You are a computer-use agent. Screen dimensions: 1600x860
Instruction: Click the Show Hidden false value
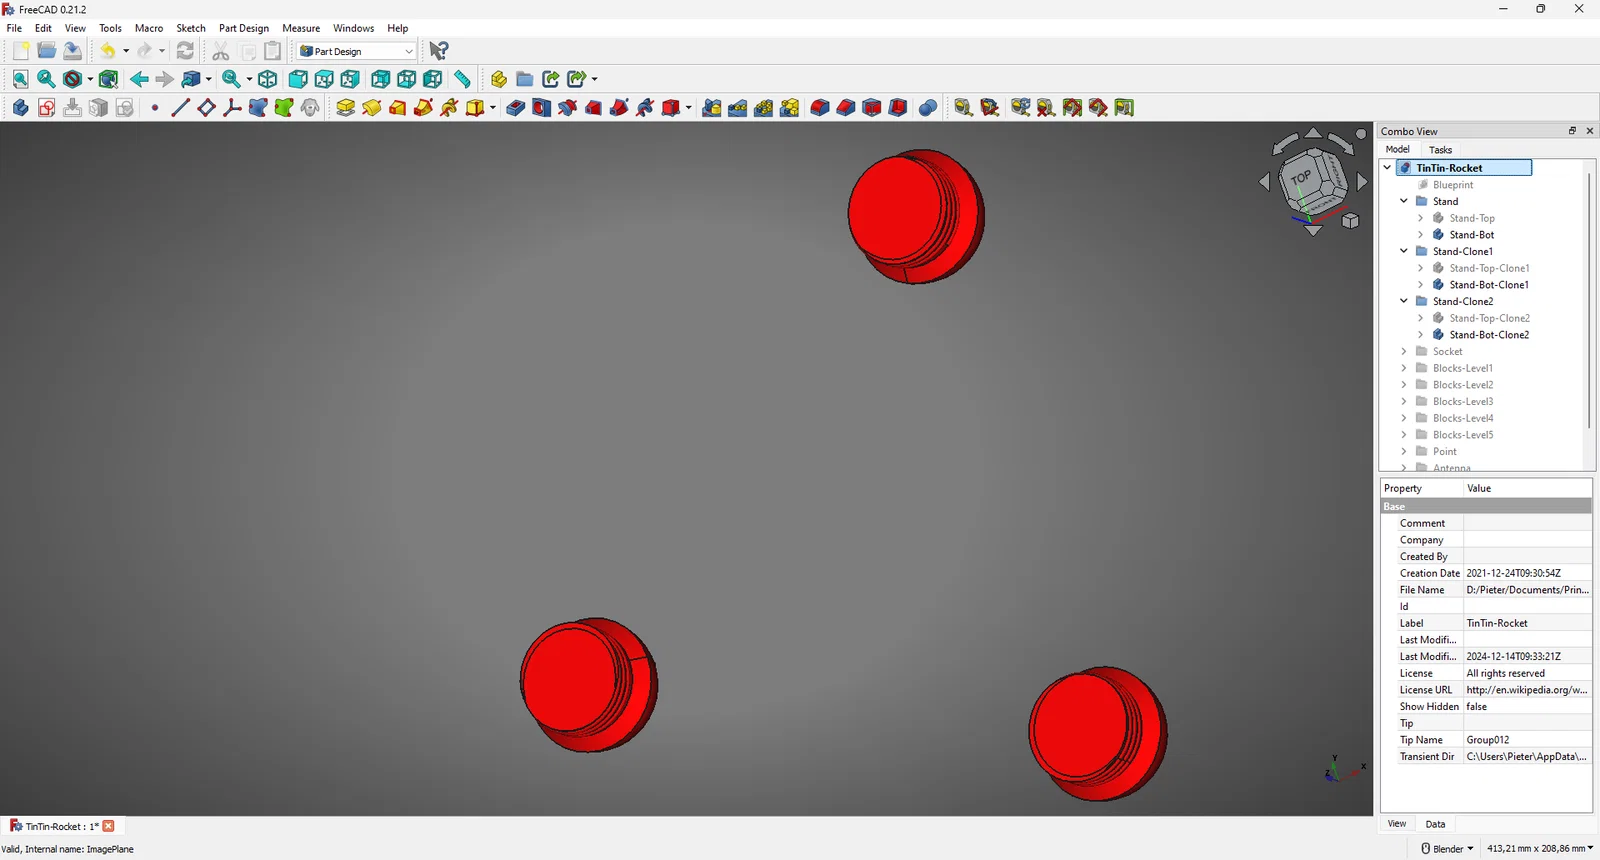point(1527,707)
